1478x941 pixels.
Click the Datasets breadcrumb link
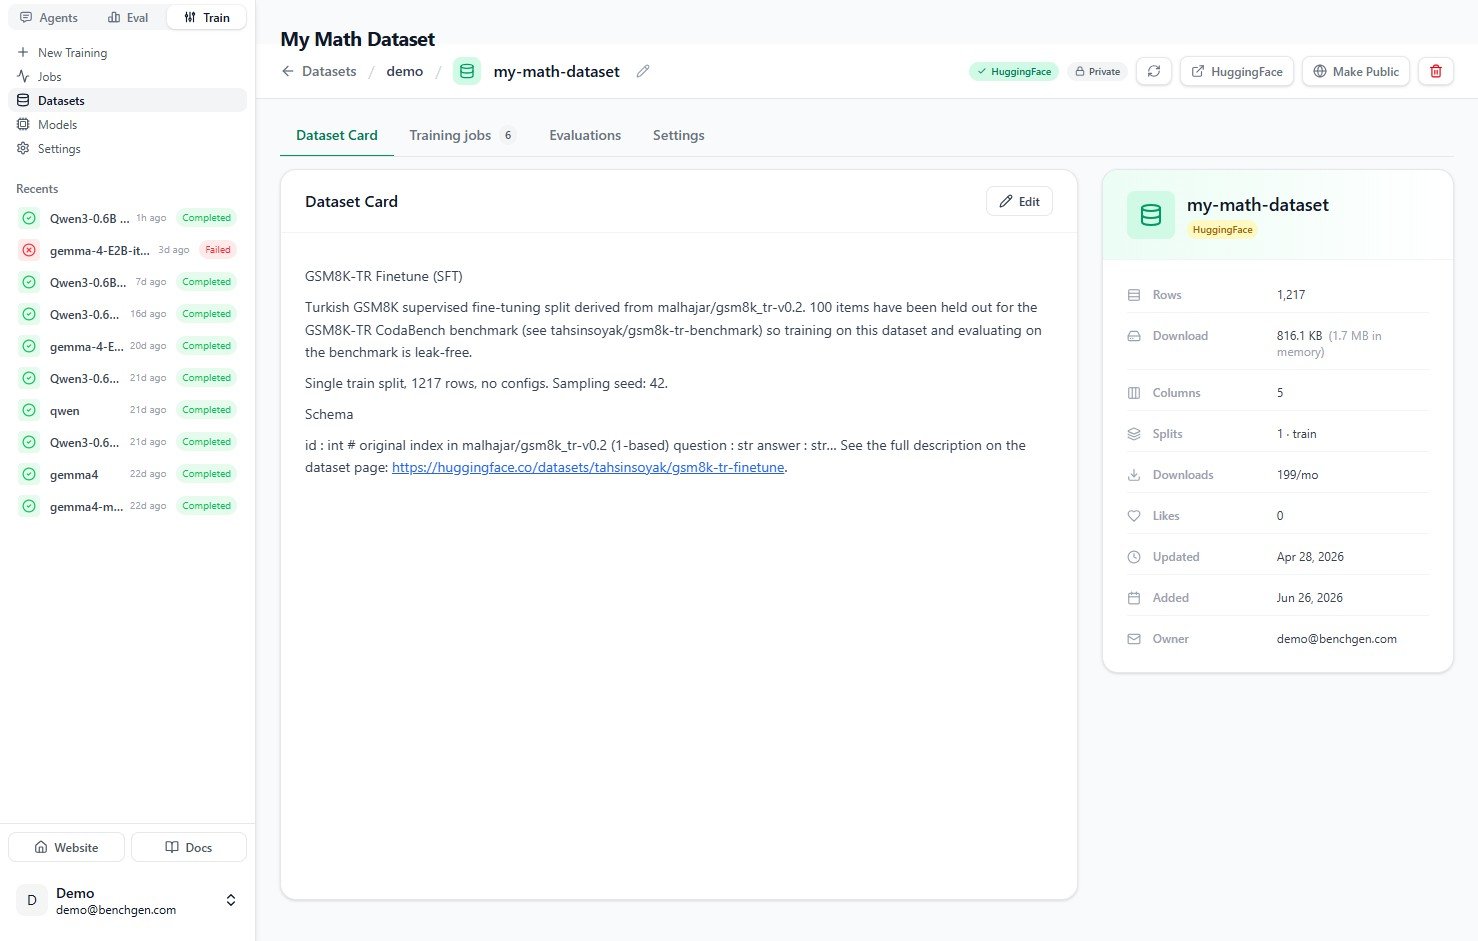pos(329,71)
